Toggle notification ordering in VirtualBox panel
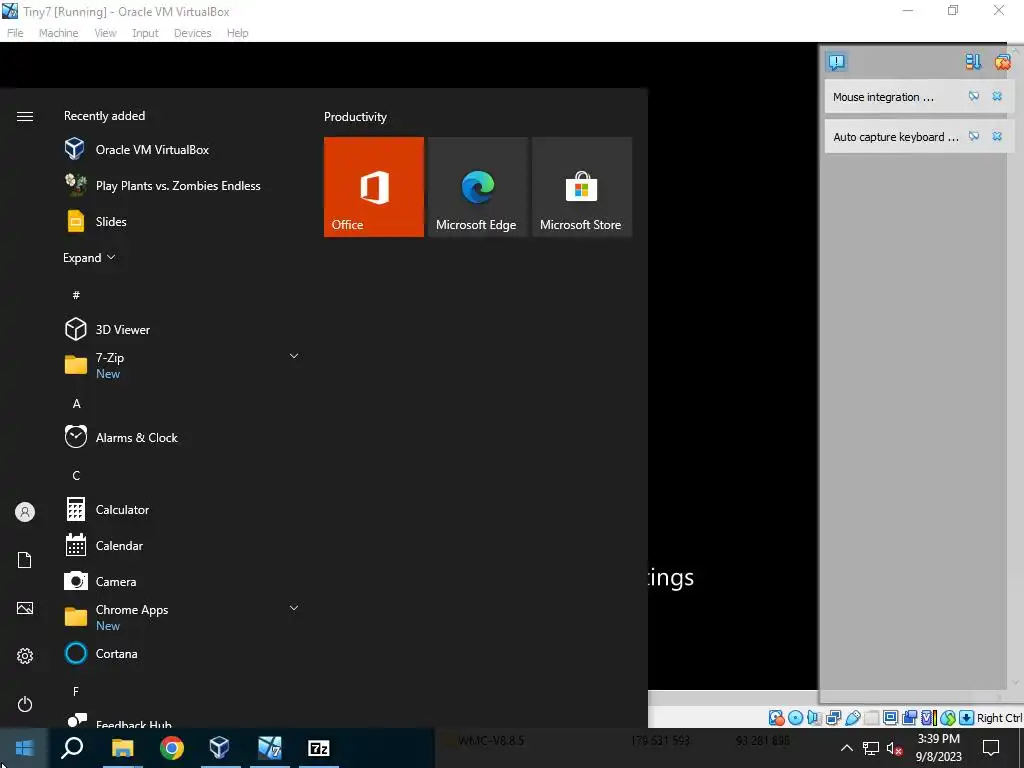Viewport: 1024px width, 768px height. point(973,62)
